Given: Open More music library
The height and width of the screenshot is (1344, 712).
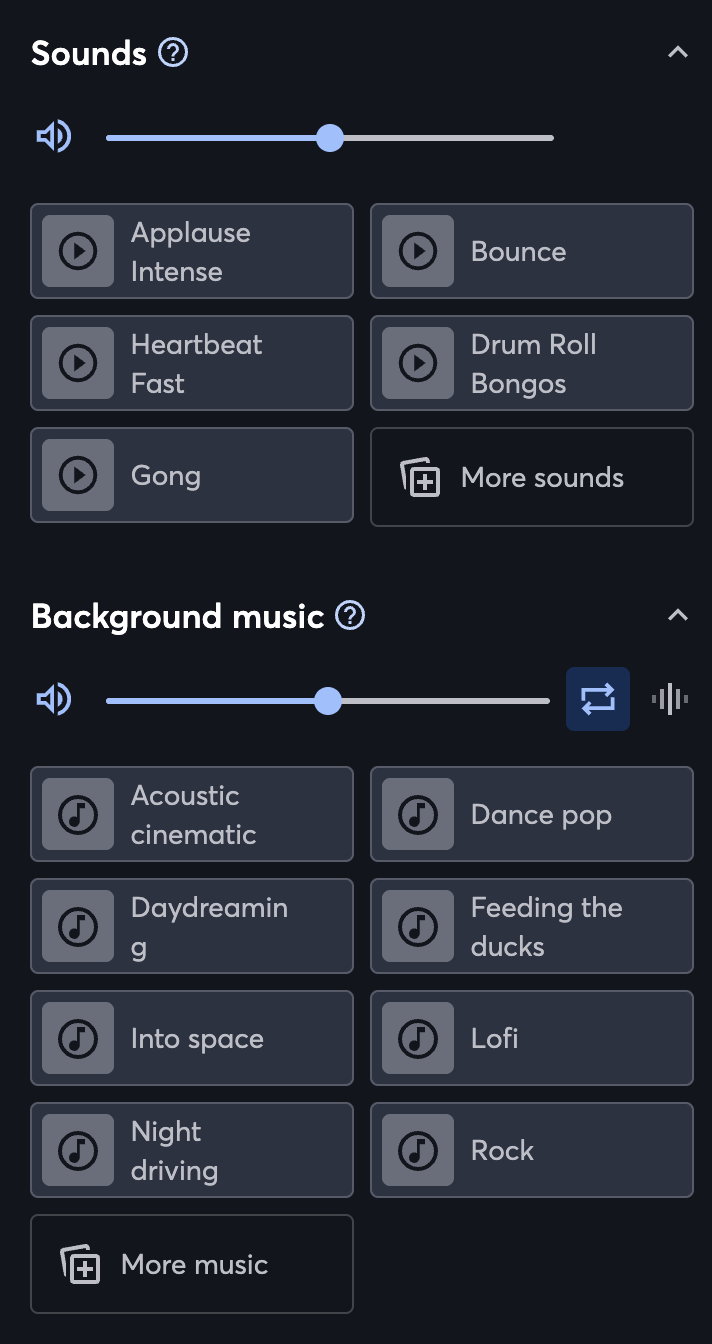Looking at the screenshot, I should pos(191,1264).
